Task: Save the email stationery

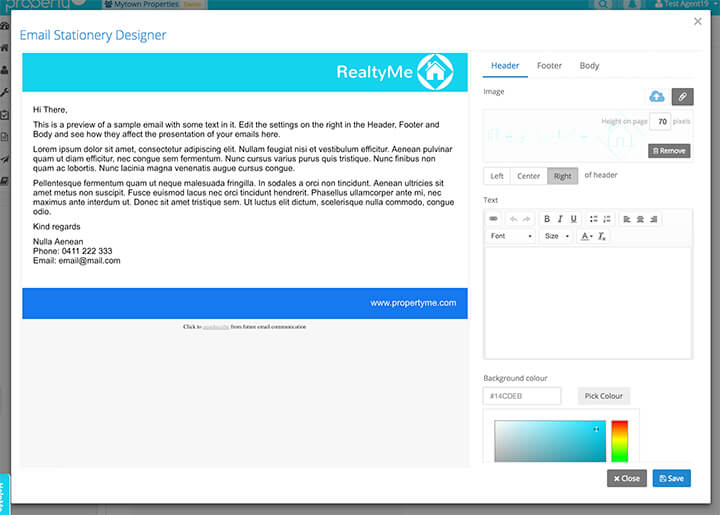Action: (671, 478)
